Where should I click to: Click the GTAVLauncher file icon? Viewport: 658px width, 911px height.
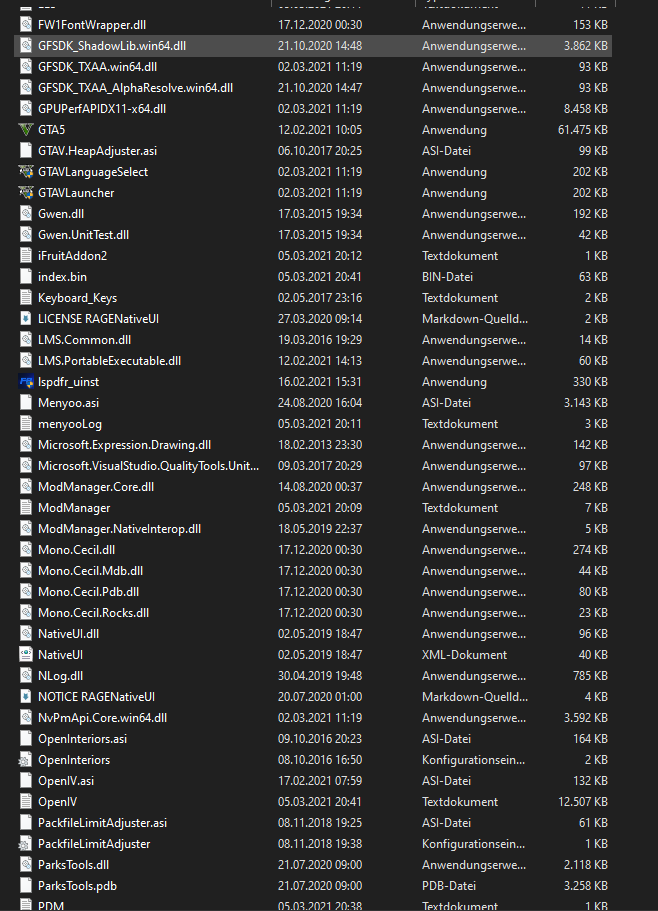(x=26, y=192)
